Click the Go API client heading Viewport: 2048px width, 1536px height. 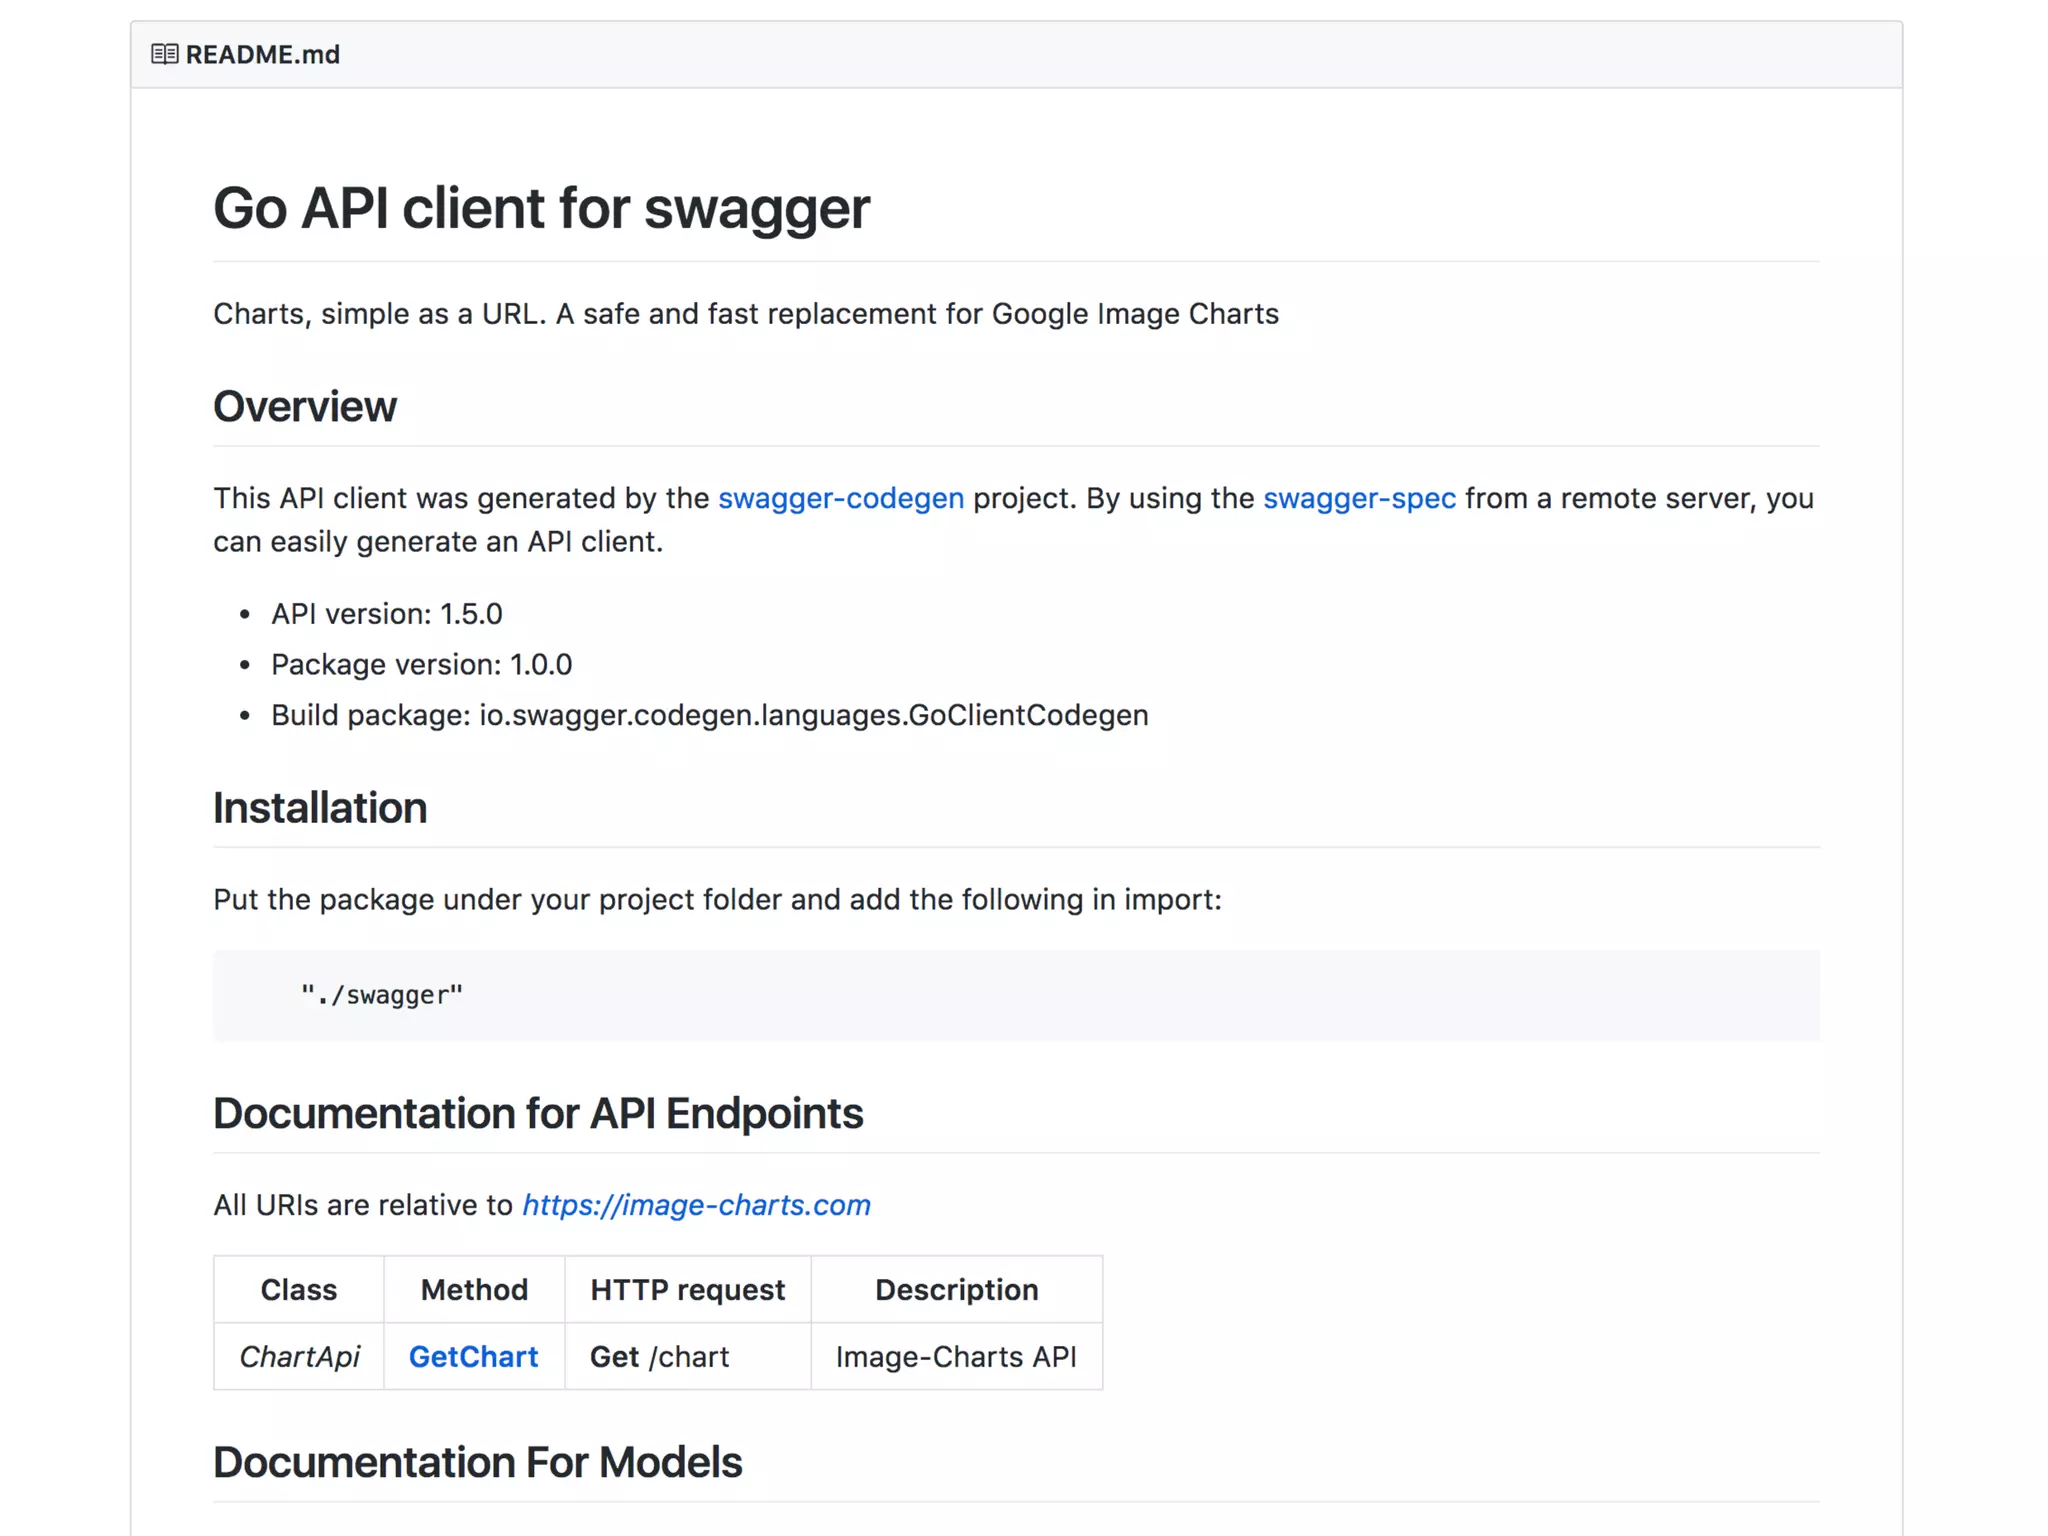coord(541,208)
